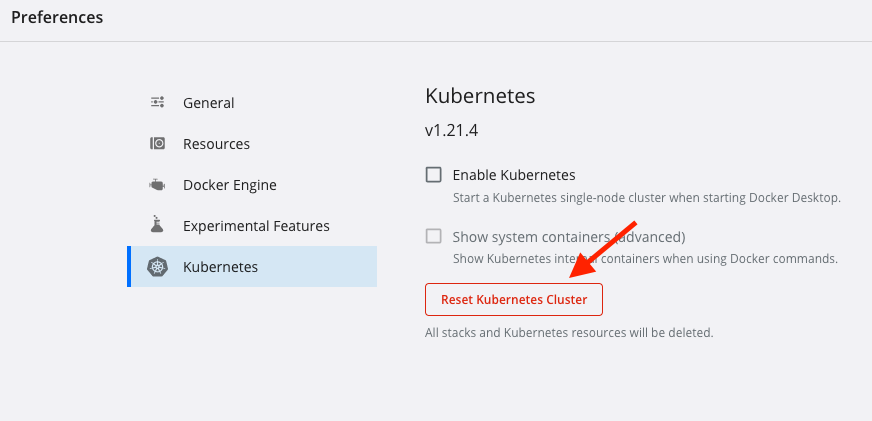
Task: Click the "All stacks and Kubernetes resources" warning
Action: point(569,332)
